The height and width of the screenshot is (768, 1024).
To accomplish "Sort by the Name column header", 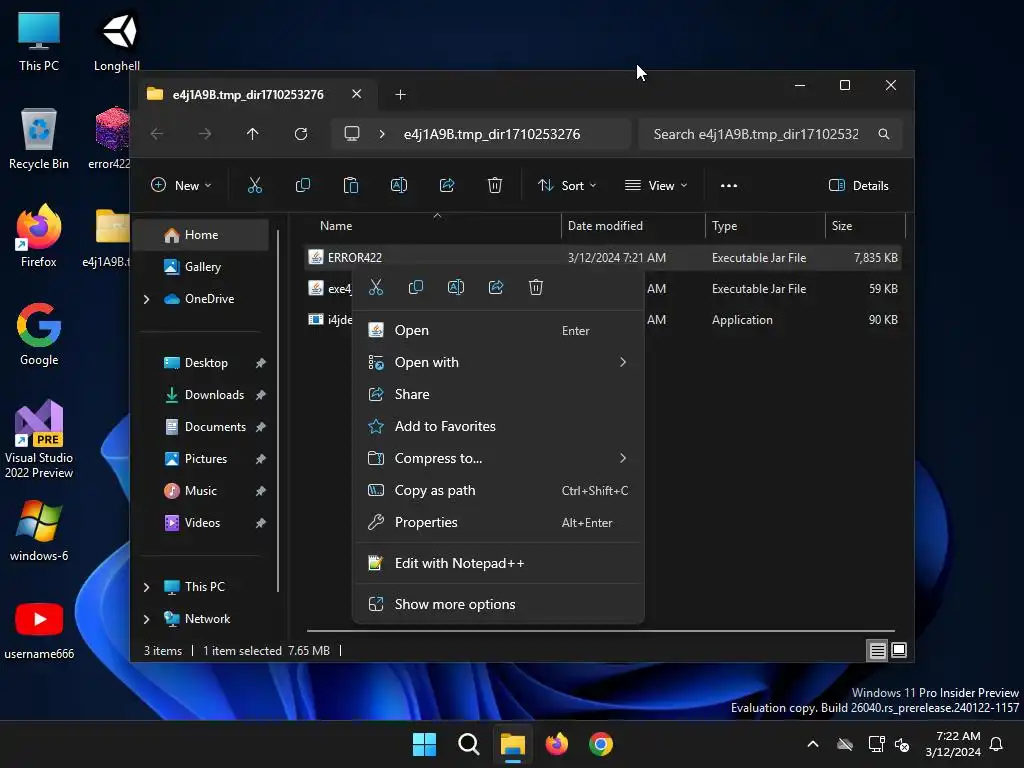I will pos(432,226).
